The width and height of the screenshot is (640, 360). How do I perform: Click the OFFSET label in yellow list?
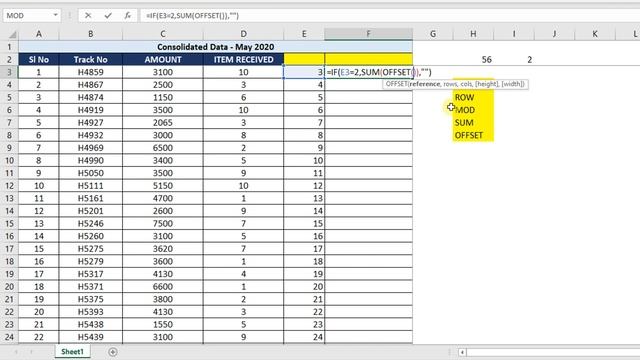click(469, 136)
